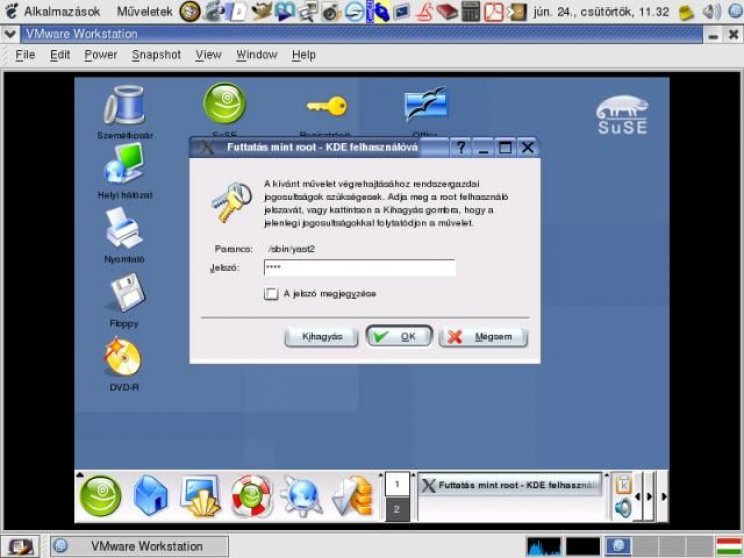Launch the GIMP Wilber icon in the top panel

click(x=261, y=11)
